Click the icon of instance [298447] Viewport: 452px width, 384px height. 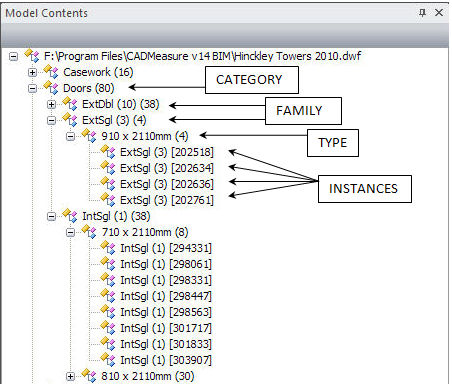108,295
